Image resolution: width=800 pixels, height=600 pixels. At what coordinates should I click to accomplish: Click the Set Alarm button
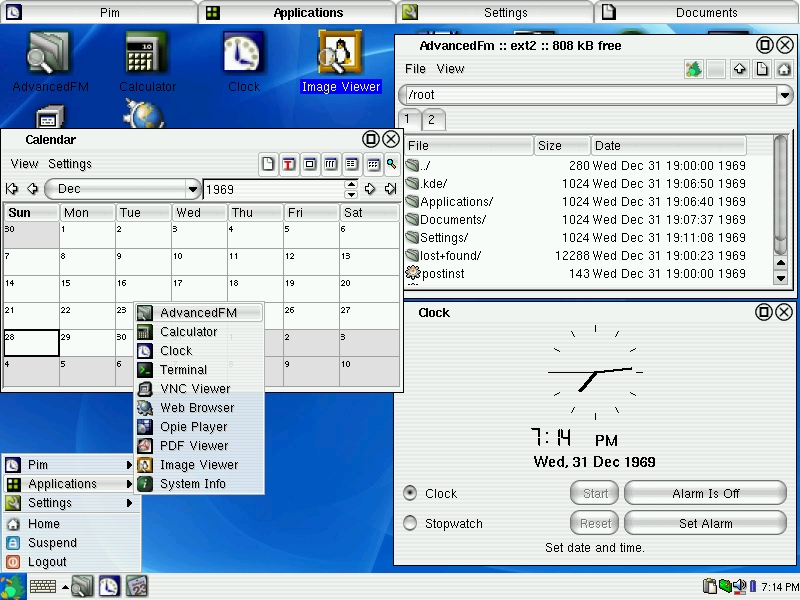coord(705,523)
